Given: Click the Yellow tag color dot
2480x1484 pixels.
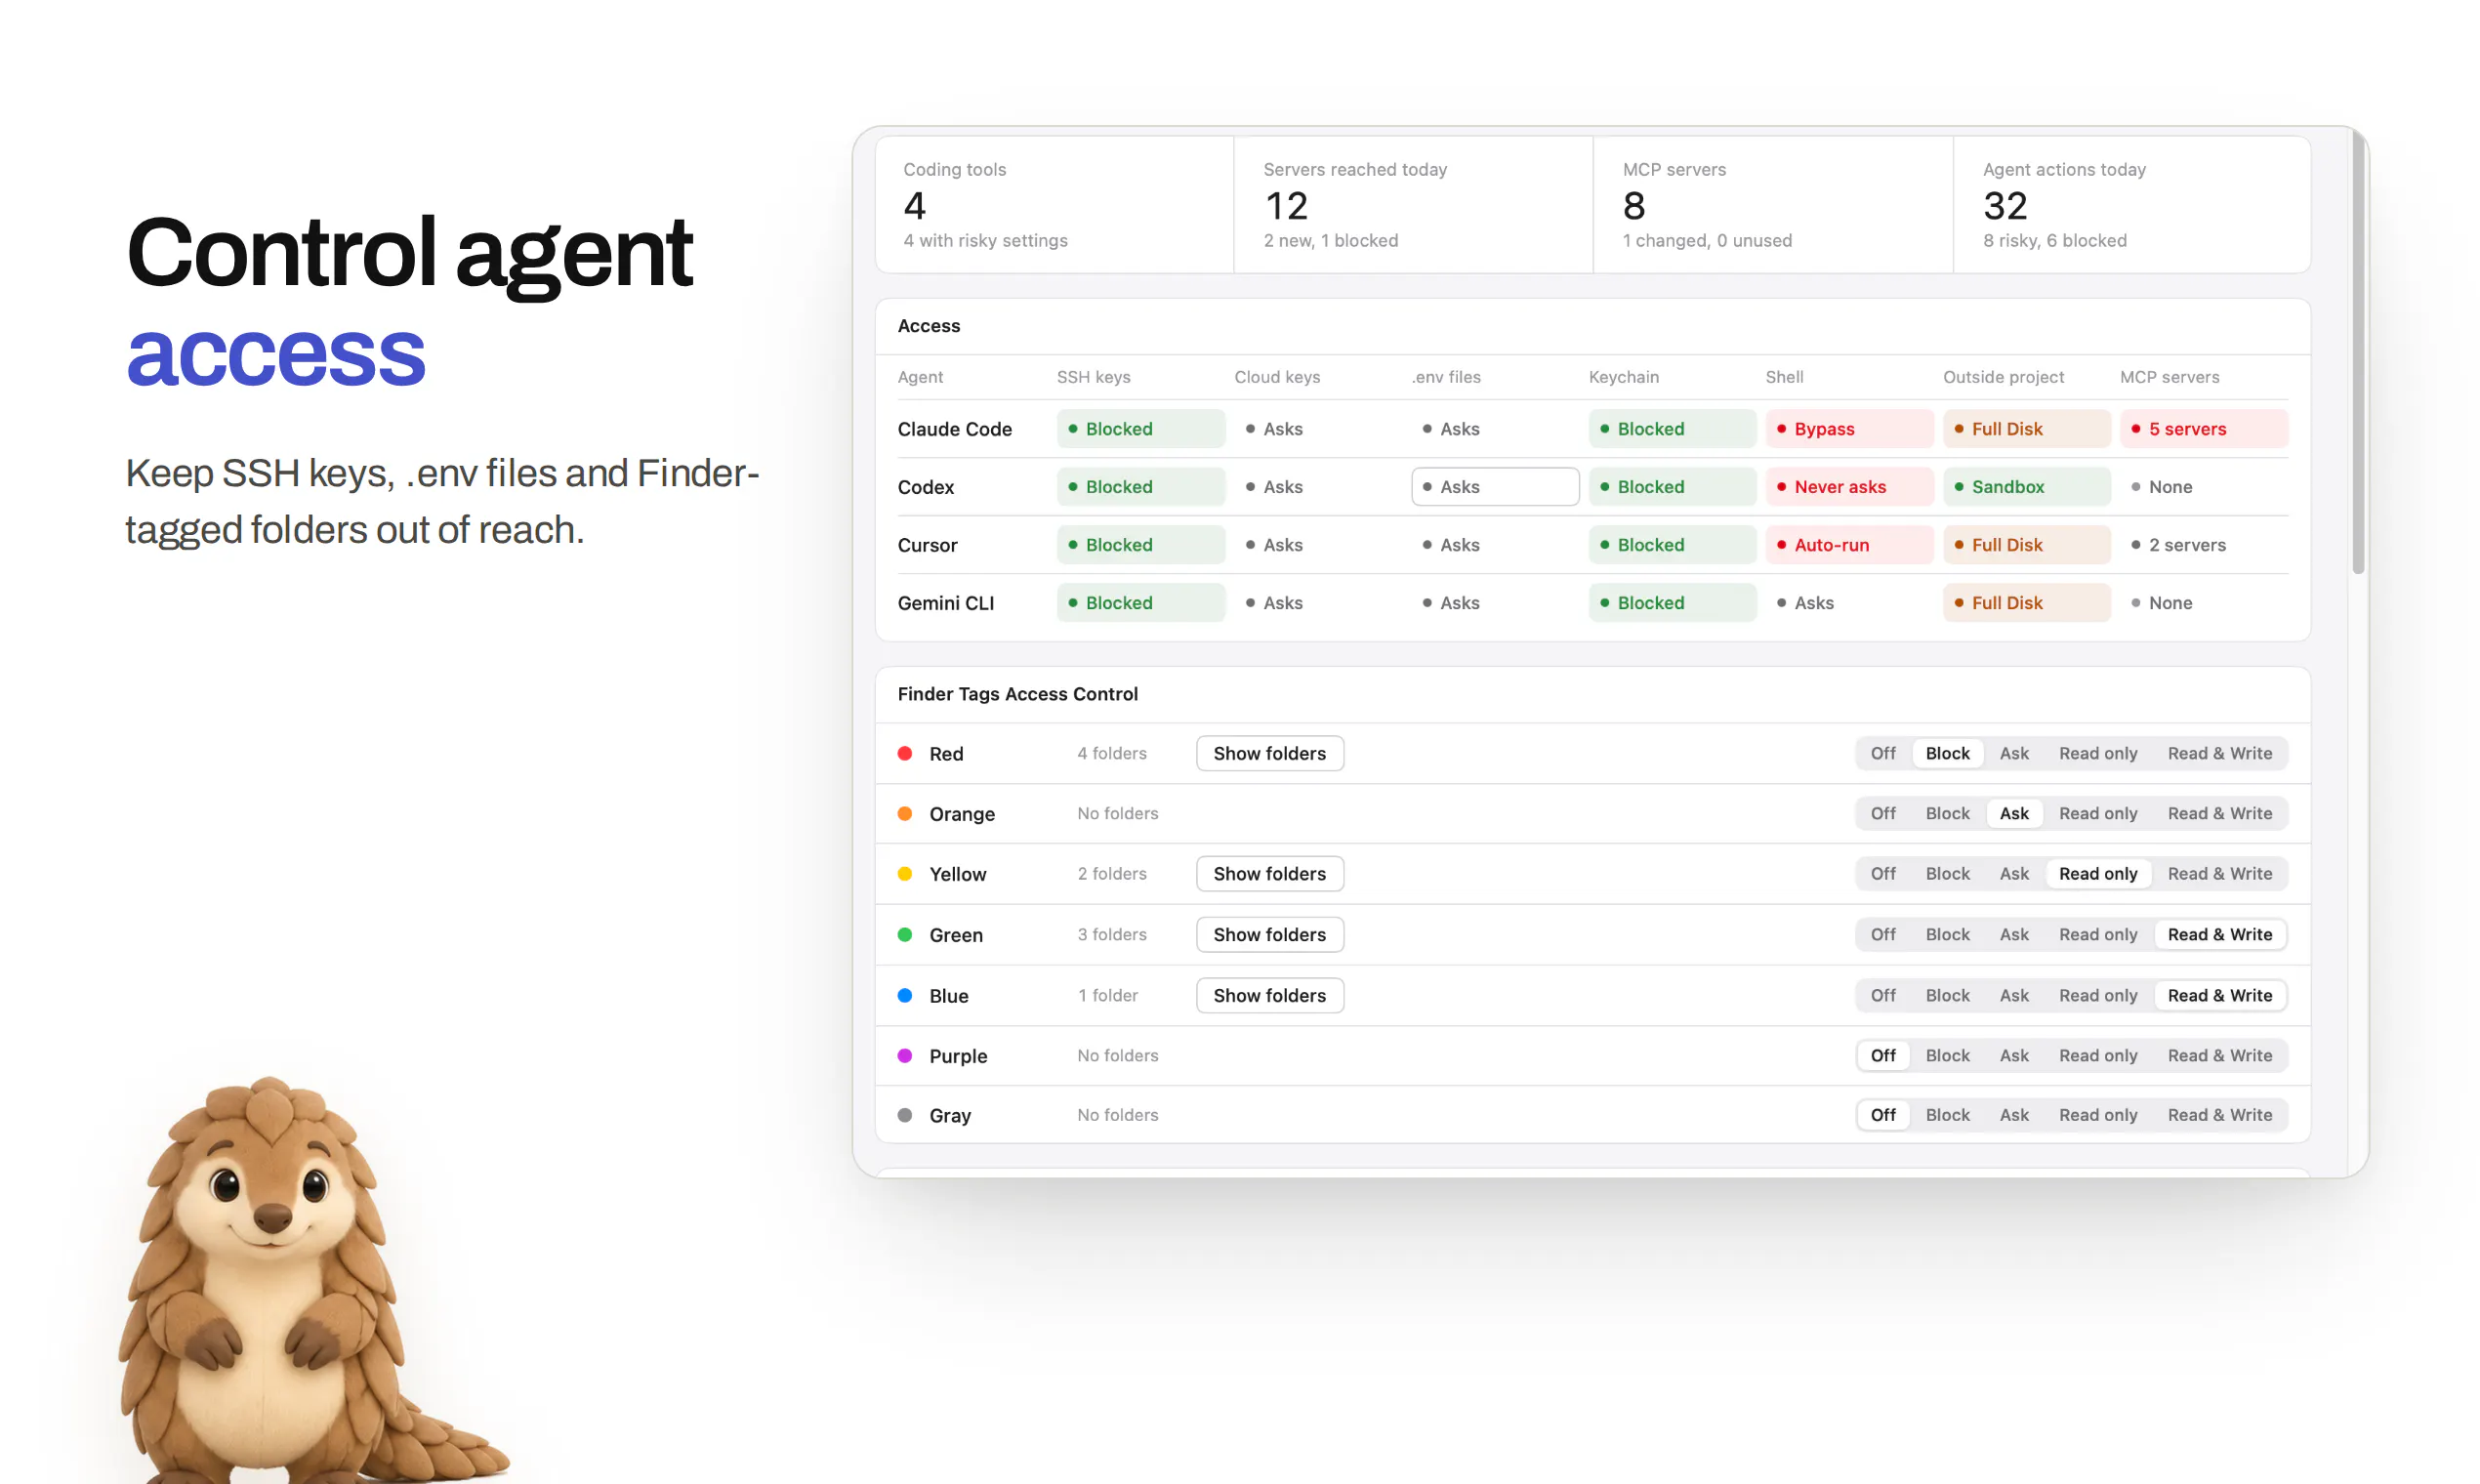Looking at the screenshot, I should click(x=904, y=873).
